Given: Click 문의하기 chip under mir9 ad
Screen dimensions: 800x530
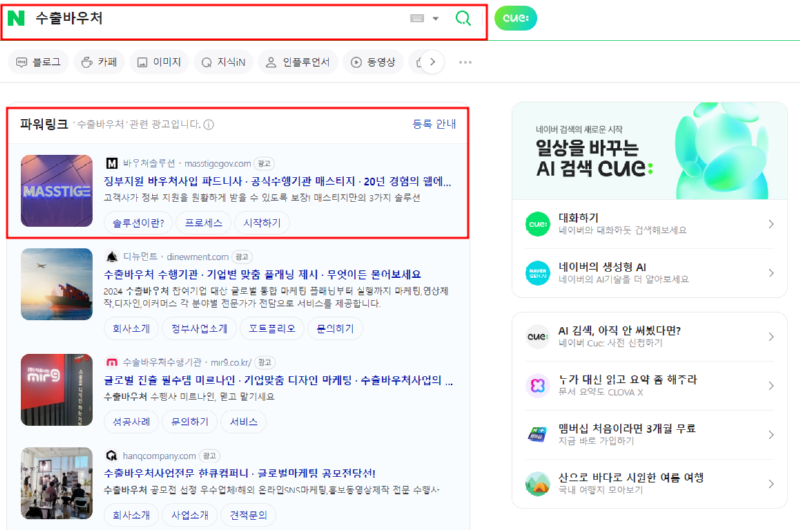Looking at the screenshot, I should tap(189, 422).
